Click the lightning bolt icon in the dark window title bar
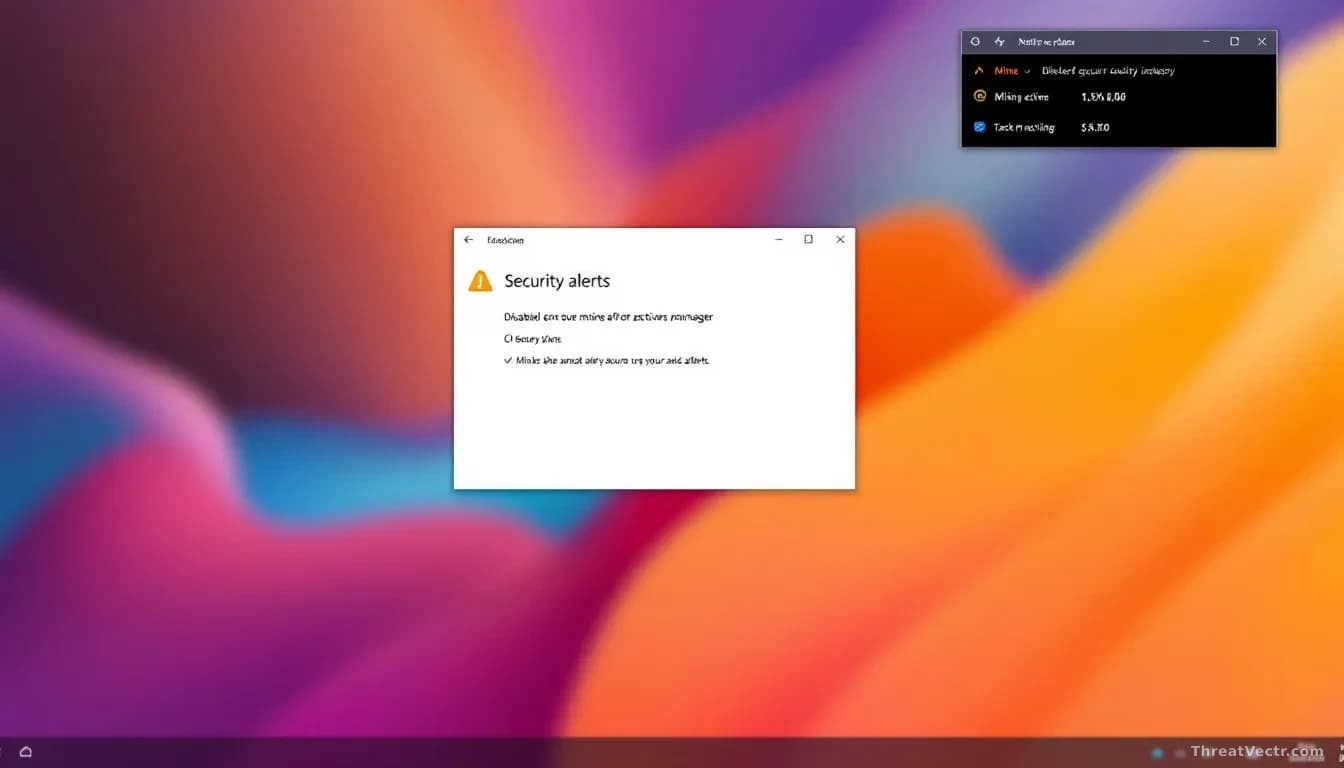1344x768 pixels. [999, 42]
